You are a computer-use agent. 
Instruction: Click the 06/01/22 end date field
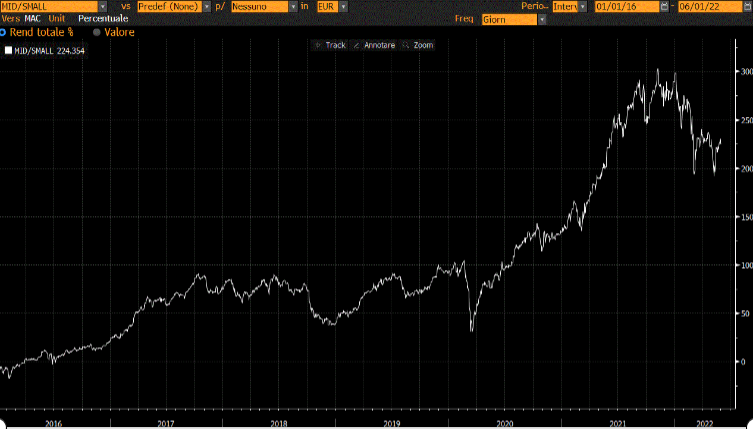(707, 6)
